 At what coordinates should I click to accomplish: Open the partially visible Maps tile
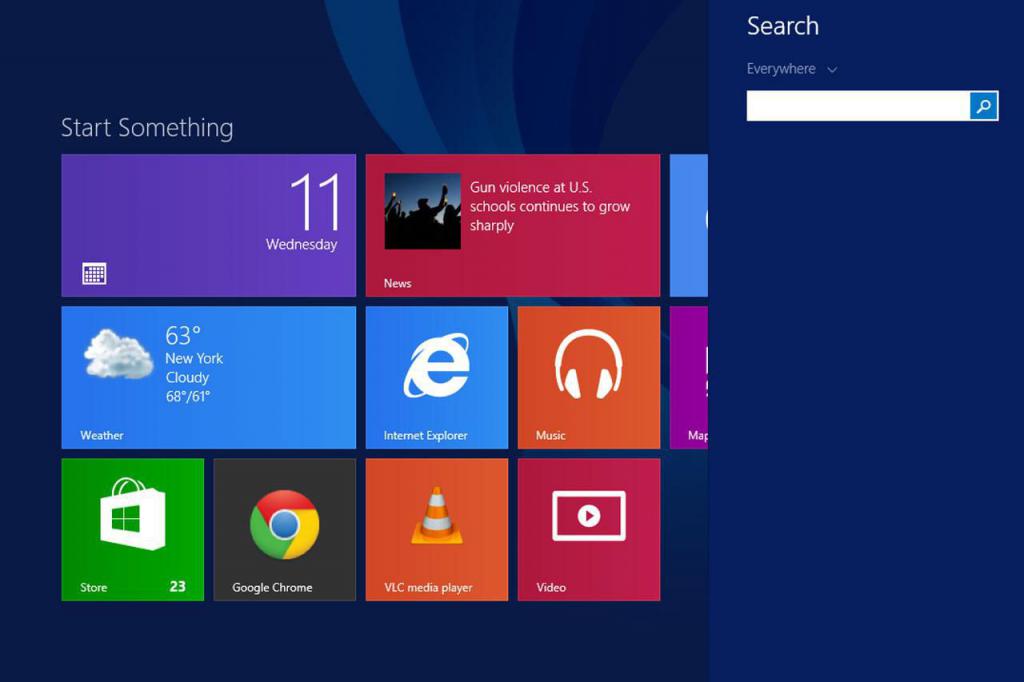(689, 377)
